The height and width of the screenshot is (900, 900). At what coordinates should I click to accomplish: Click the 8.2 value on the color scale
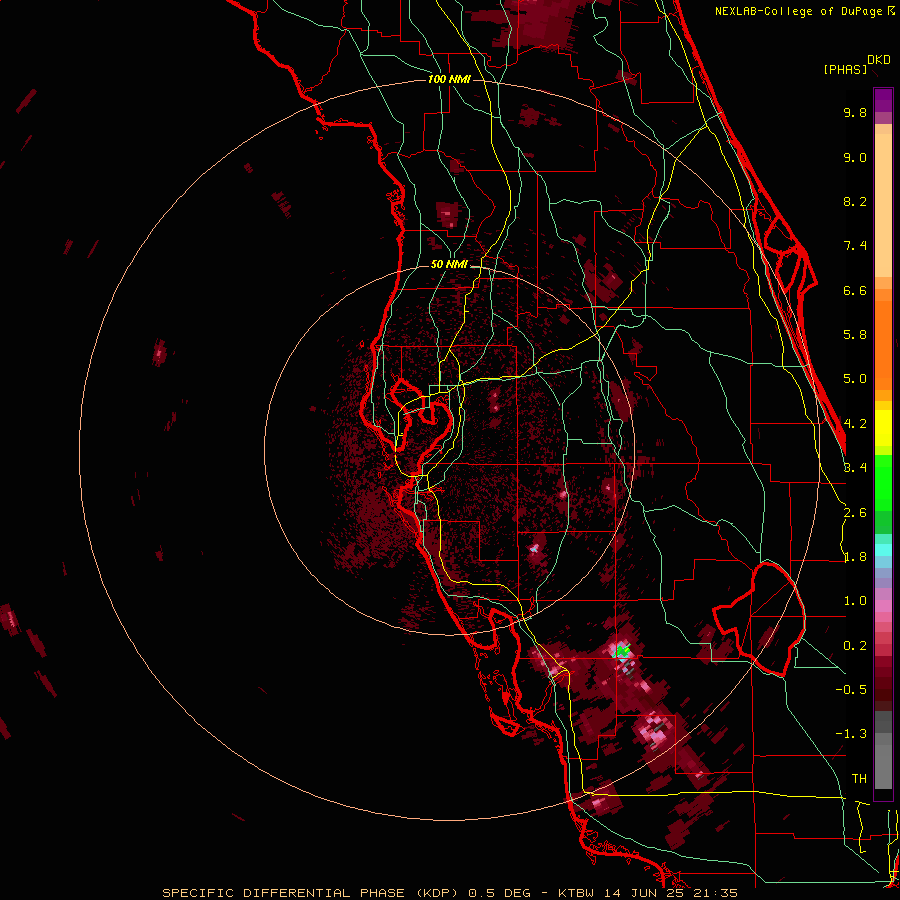coord(855,201)
